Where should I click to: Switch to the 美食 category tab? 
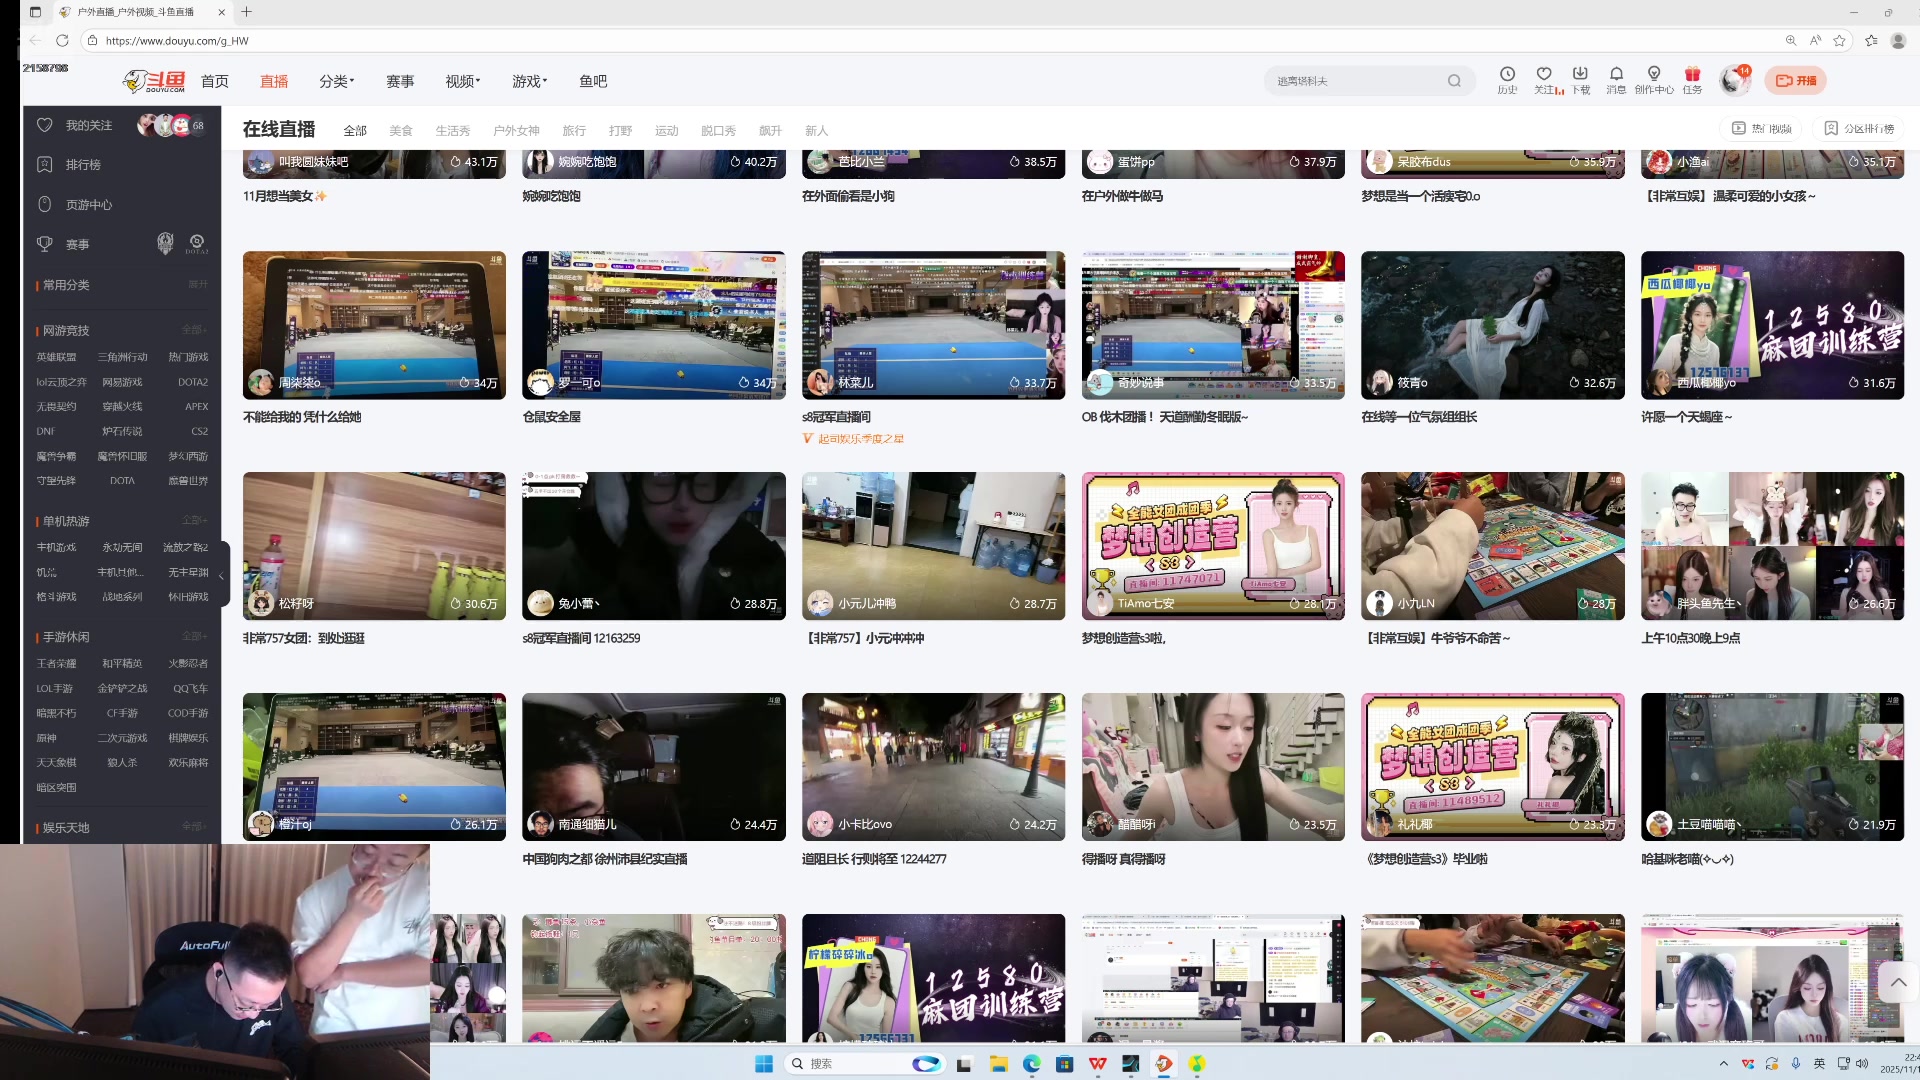401,131
